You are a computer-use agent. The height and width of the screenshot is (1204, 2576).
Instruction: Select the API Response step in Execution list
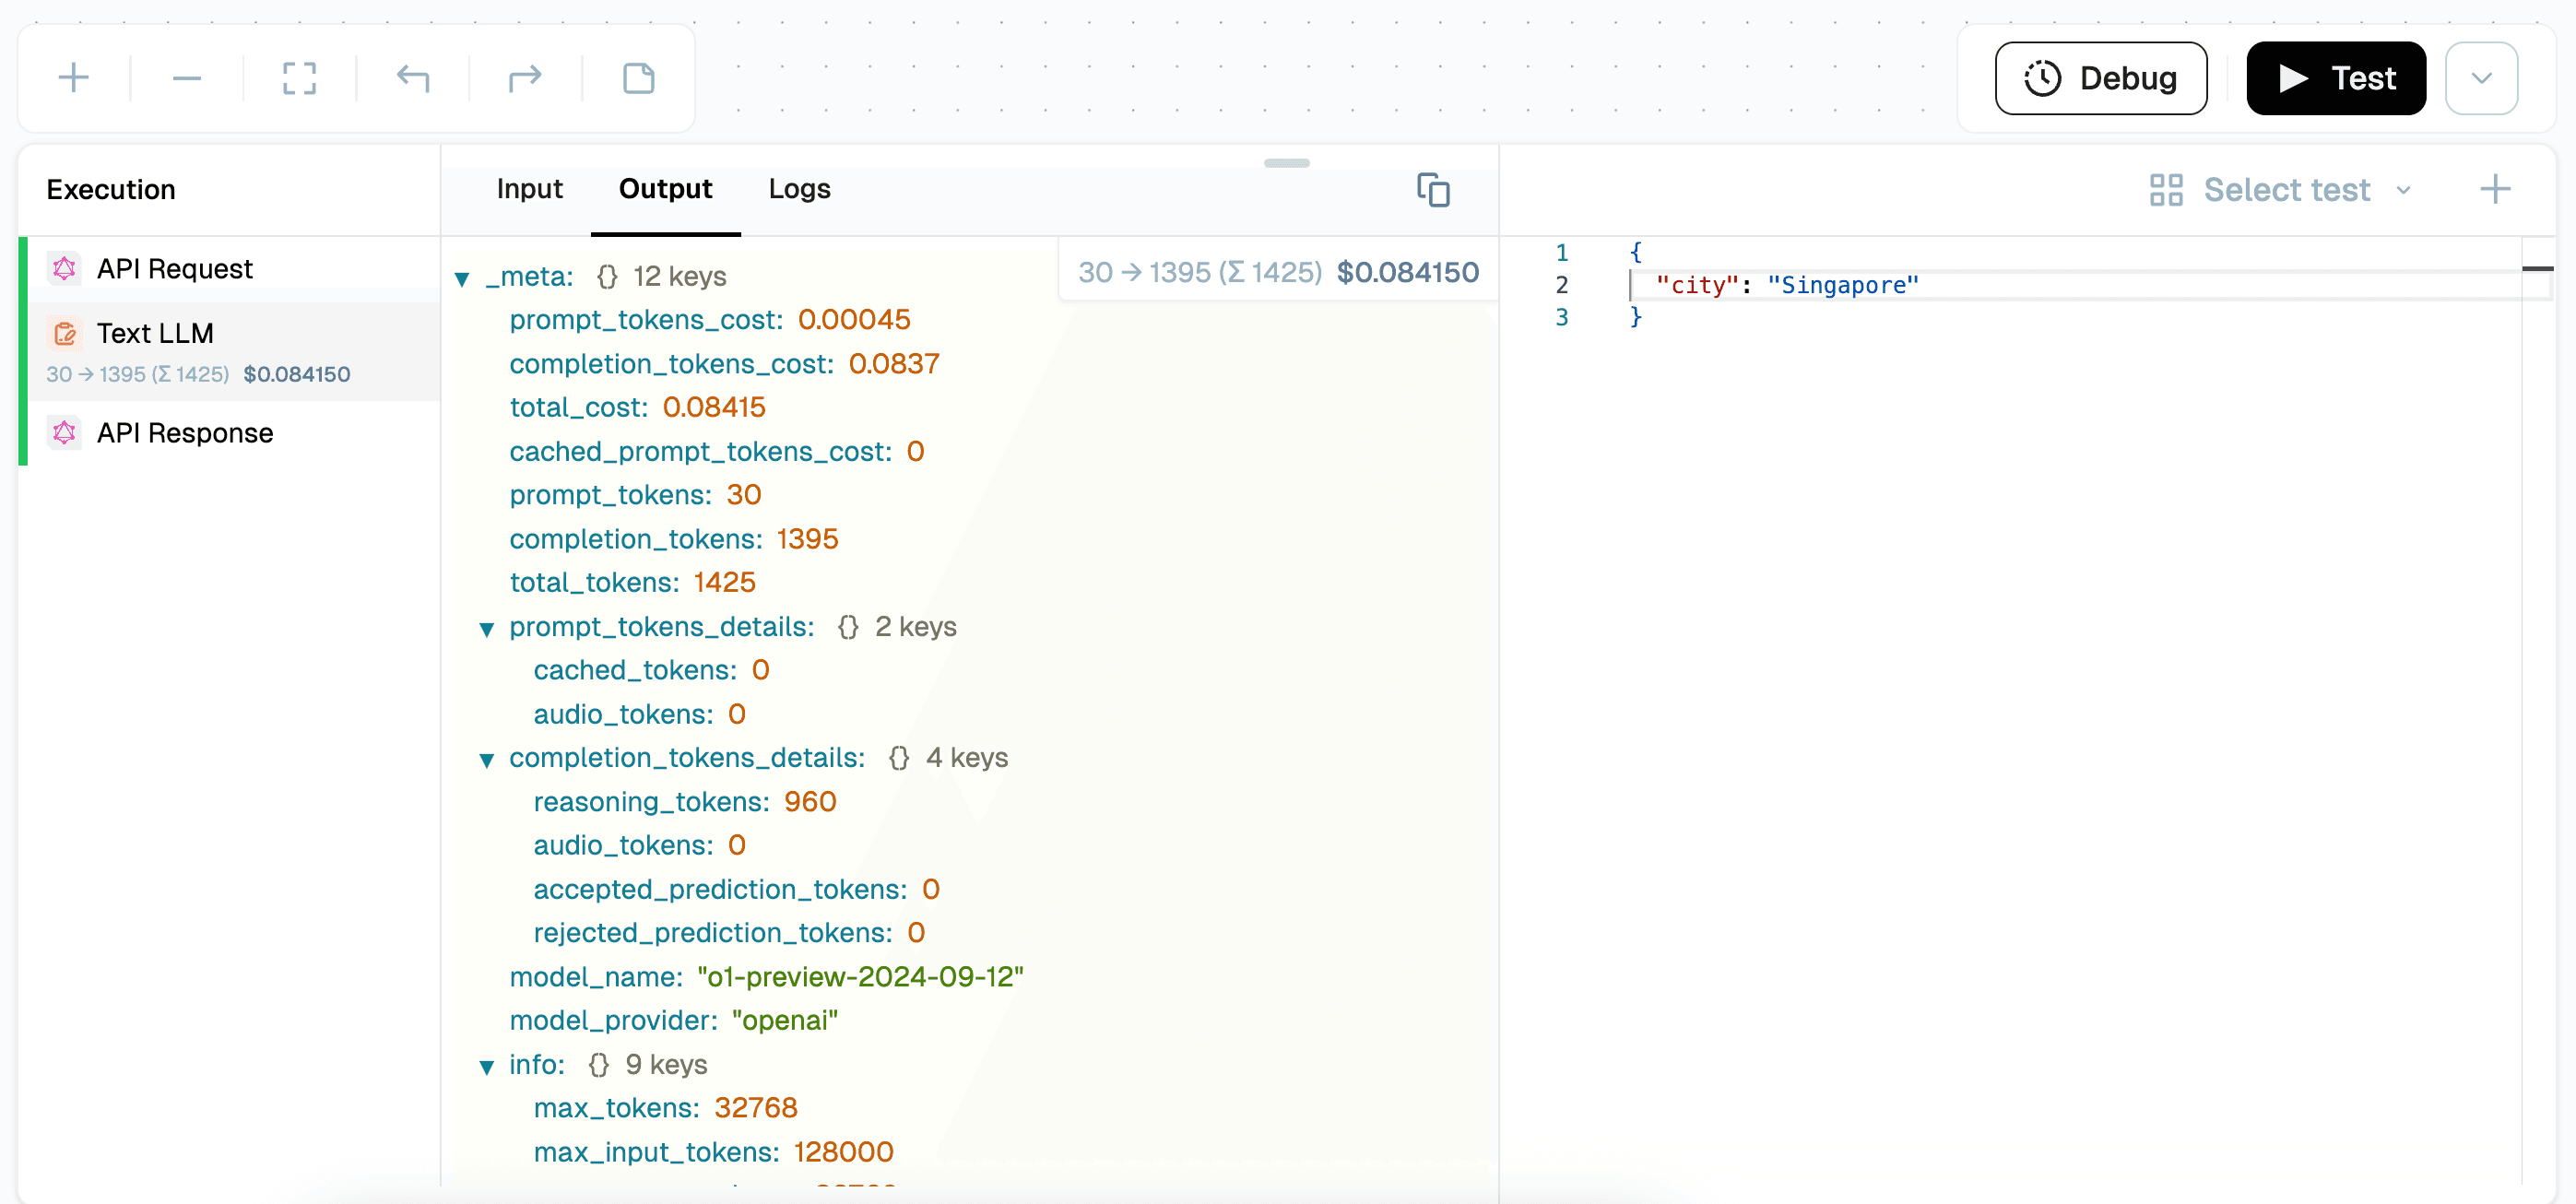(185, 432)
